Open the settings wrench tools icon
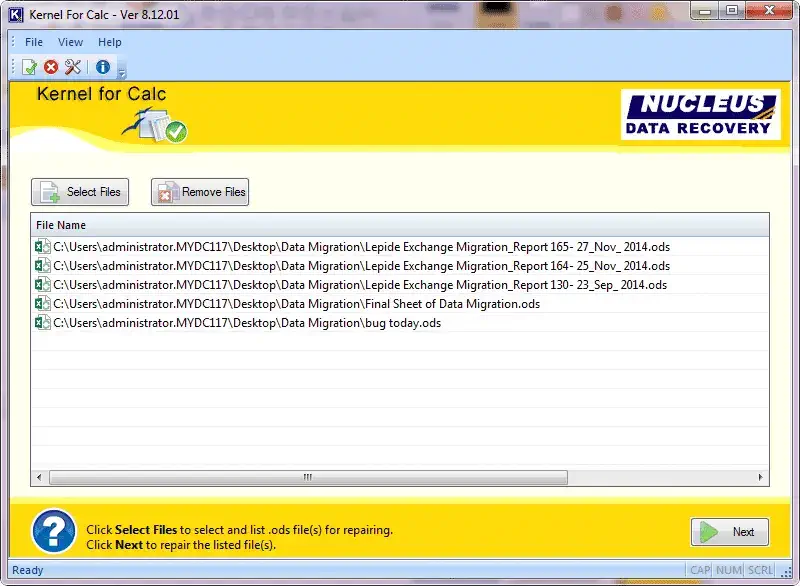Image resolution: width=800 pixels, height=586 pixels. [x=73, y=67]
